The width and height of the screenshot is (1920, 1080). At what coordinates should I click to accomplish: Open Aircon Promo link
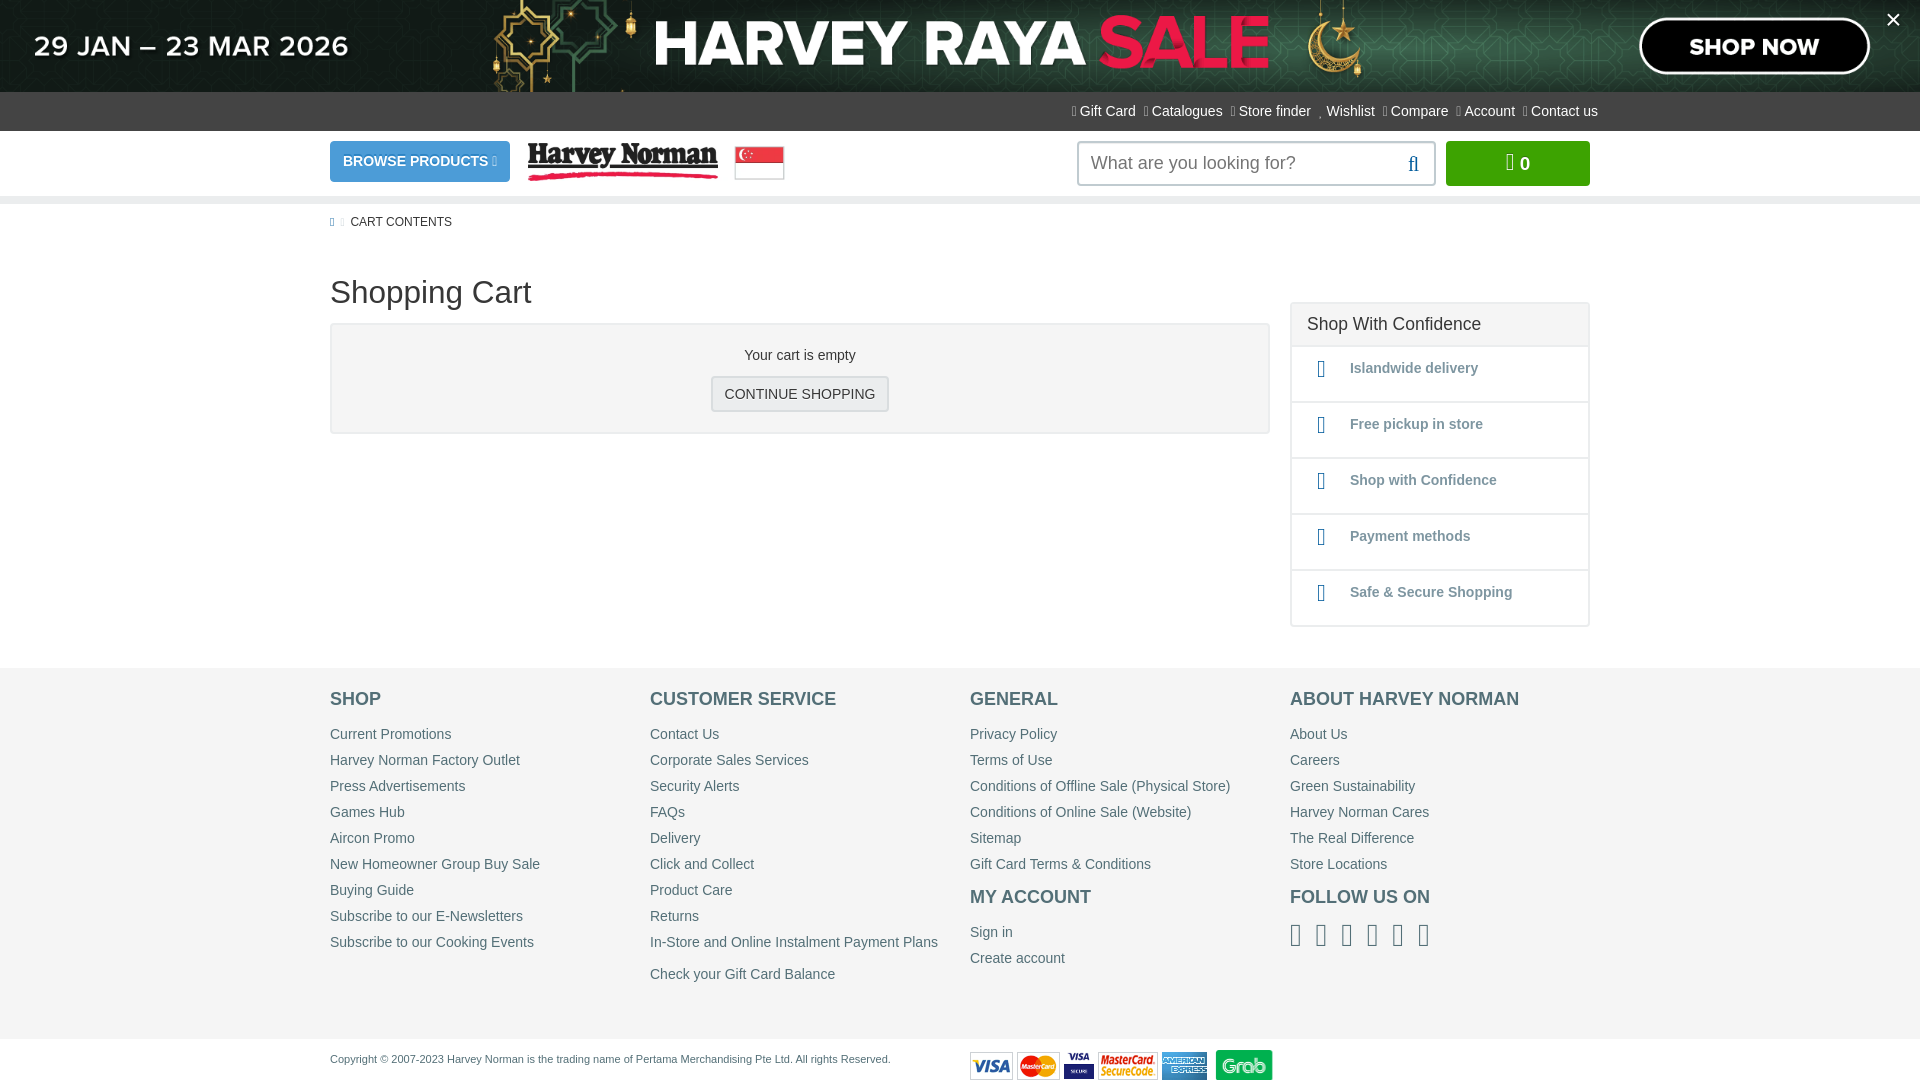372,838
